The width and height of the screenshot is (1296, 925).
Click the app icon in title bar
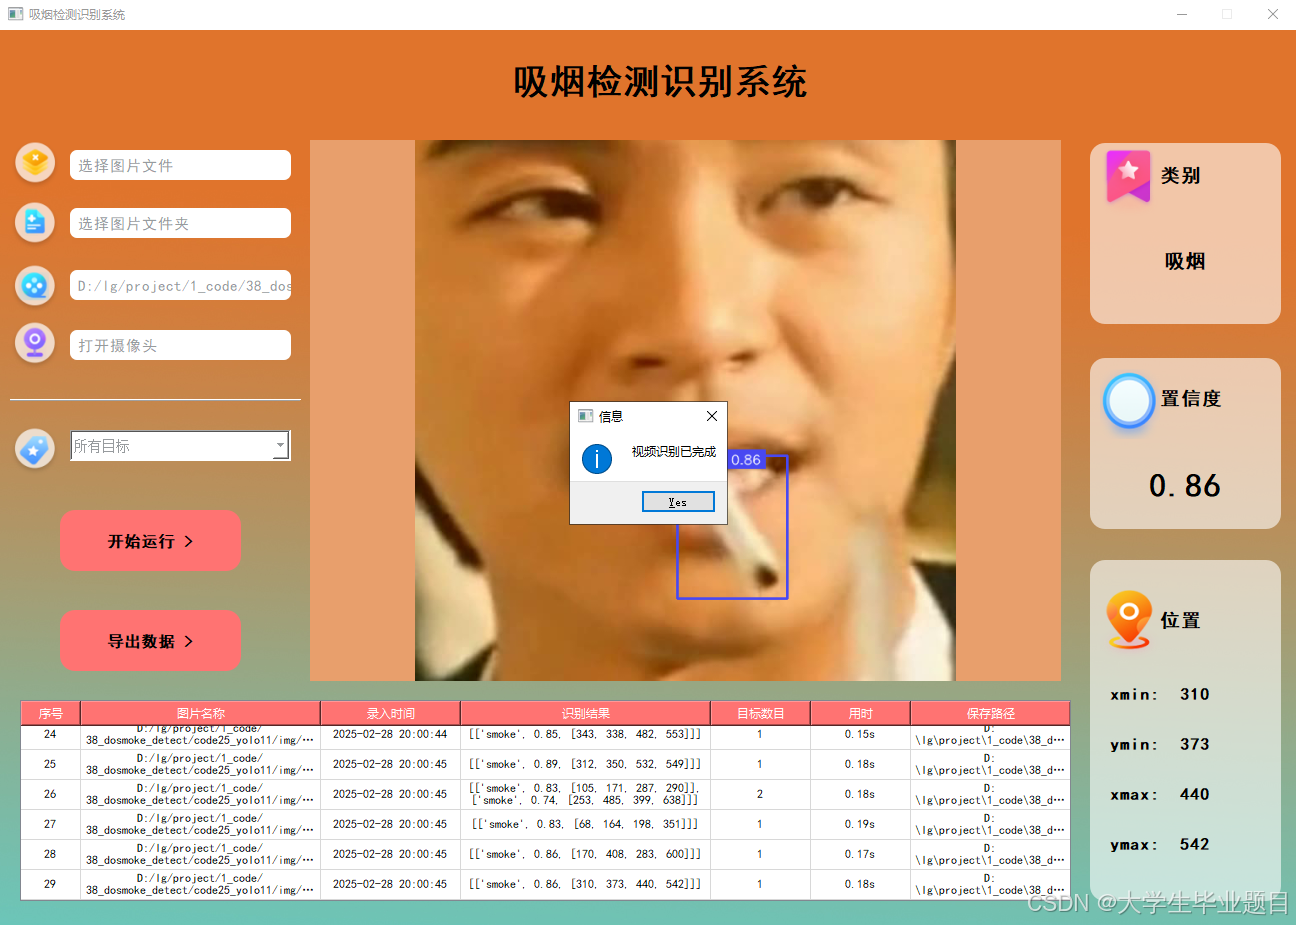[15, 14]
